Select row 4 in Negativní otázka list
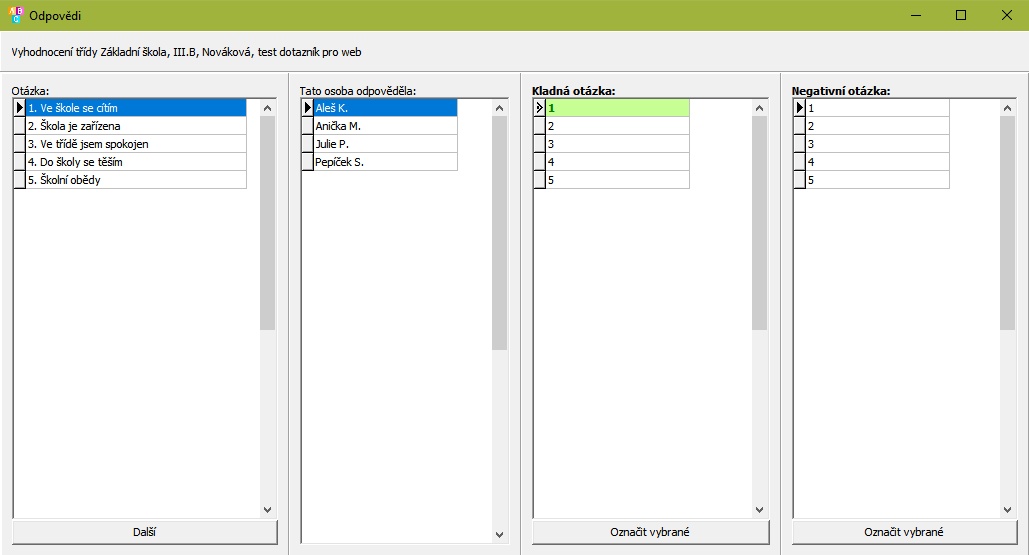The width and height of the screenshot is (1029, 555). tap(877, 162)
